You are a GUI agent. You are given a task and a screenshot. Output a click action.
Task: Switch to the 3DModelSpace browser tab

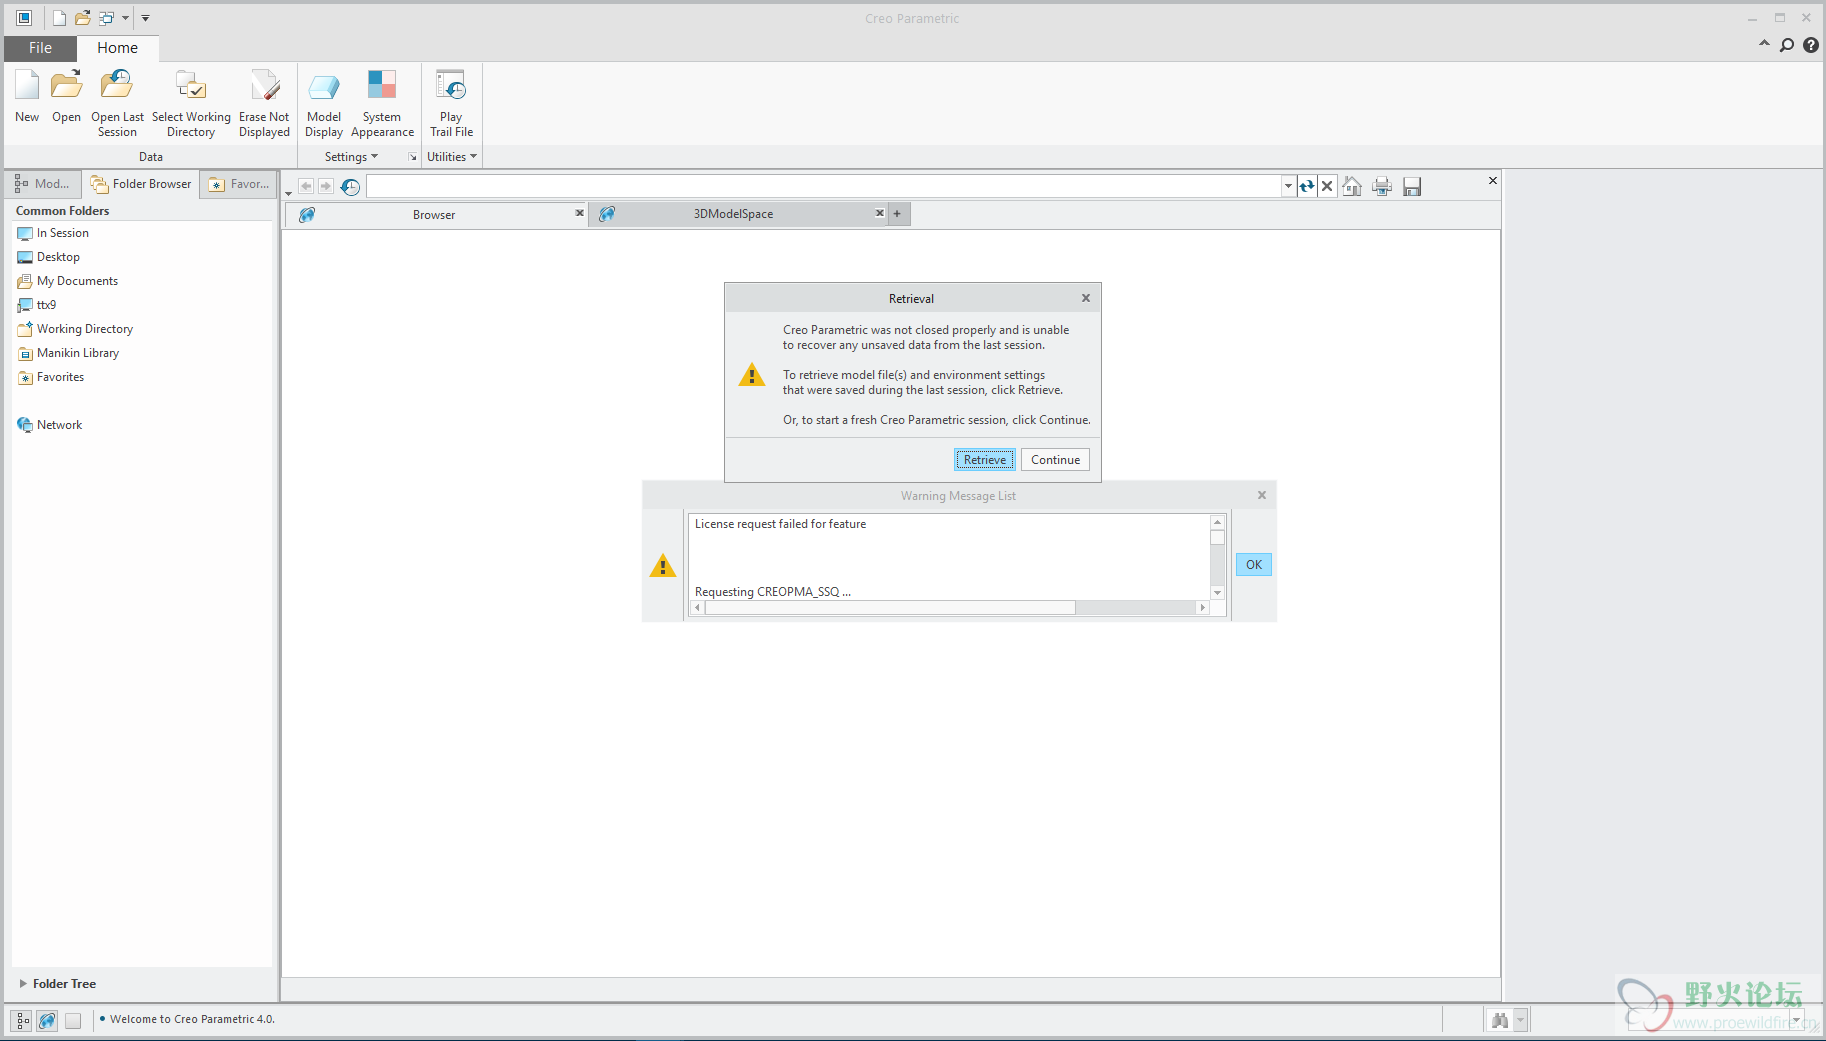click(733, 214)
